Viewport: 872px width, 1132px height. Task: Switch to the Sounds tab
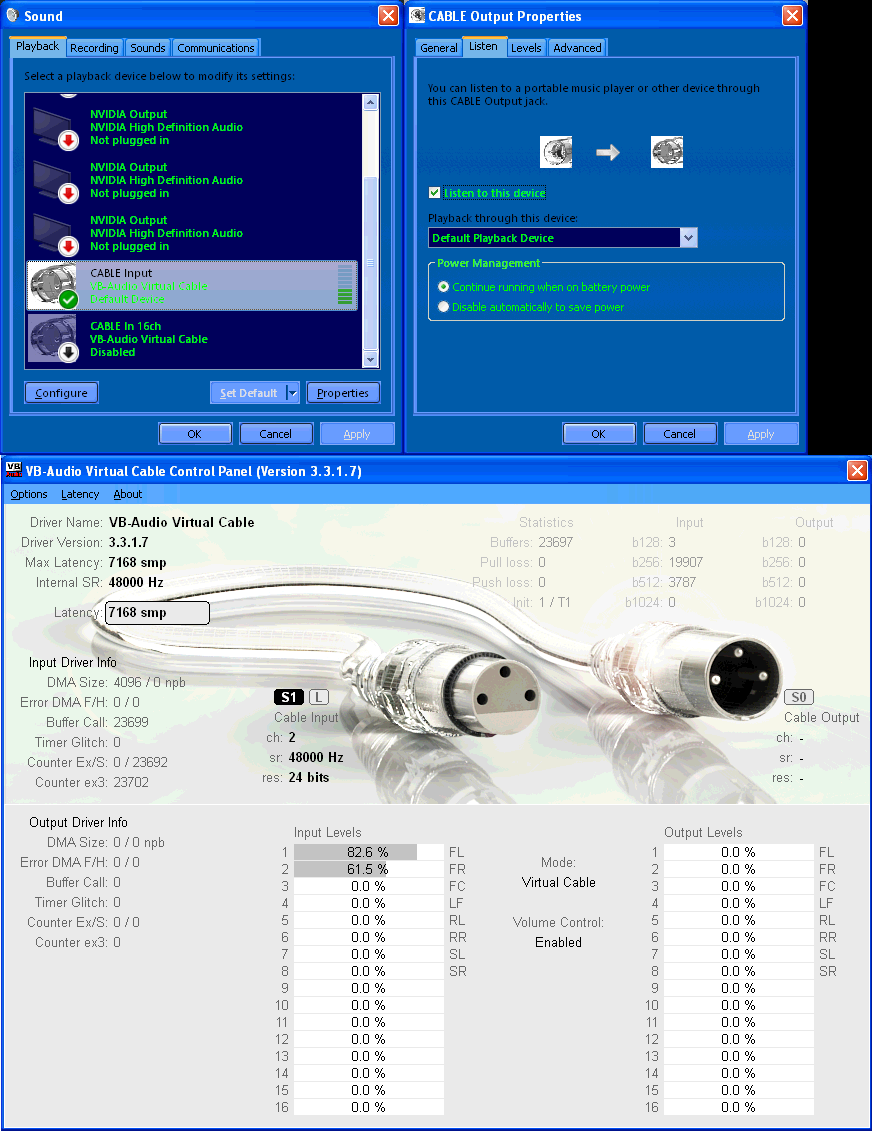coord(148,48)
